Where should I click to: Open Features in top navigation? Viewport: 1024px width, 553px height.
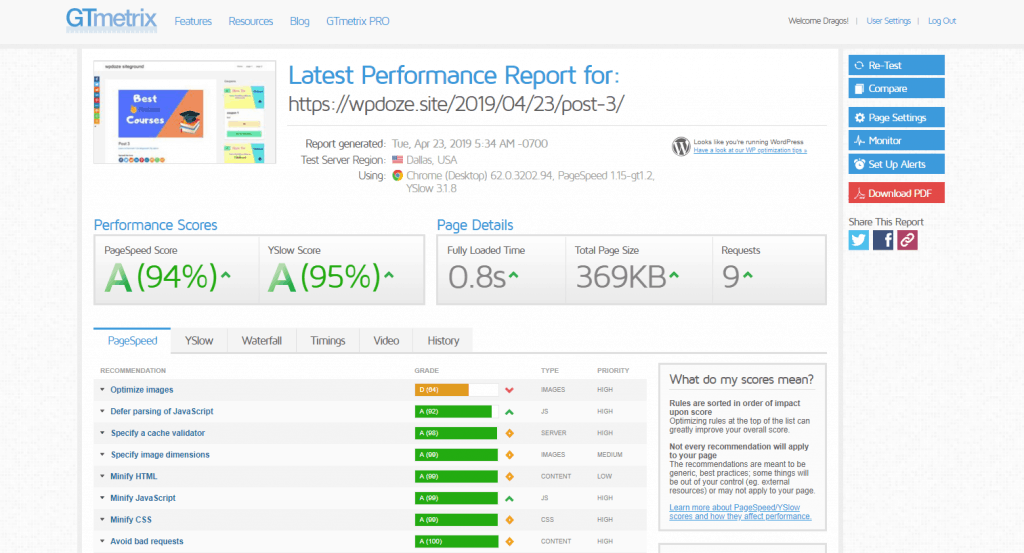[193, 21]
